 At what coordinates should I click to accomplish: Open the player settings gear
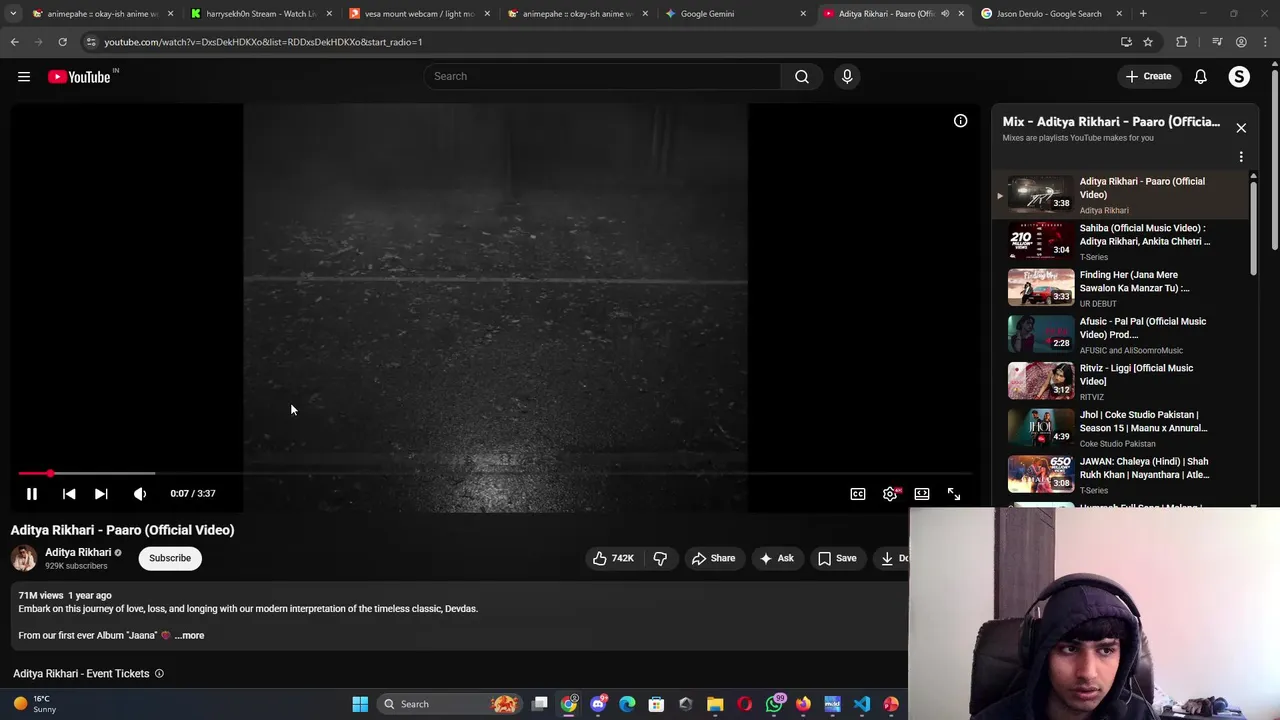pyautogui.click(x=890, y=494)
